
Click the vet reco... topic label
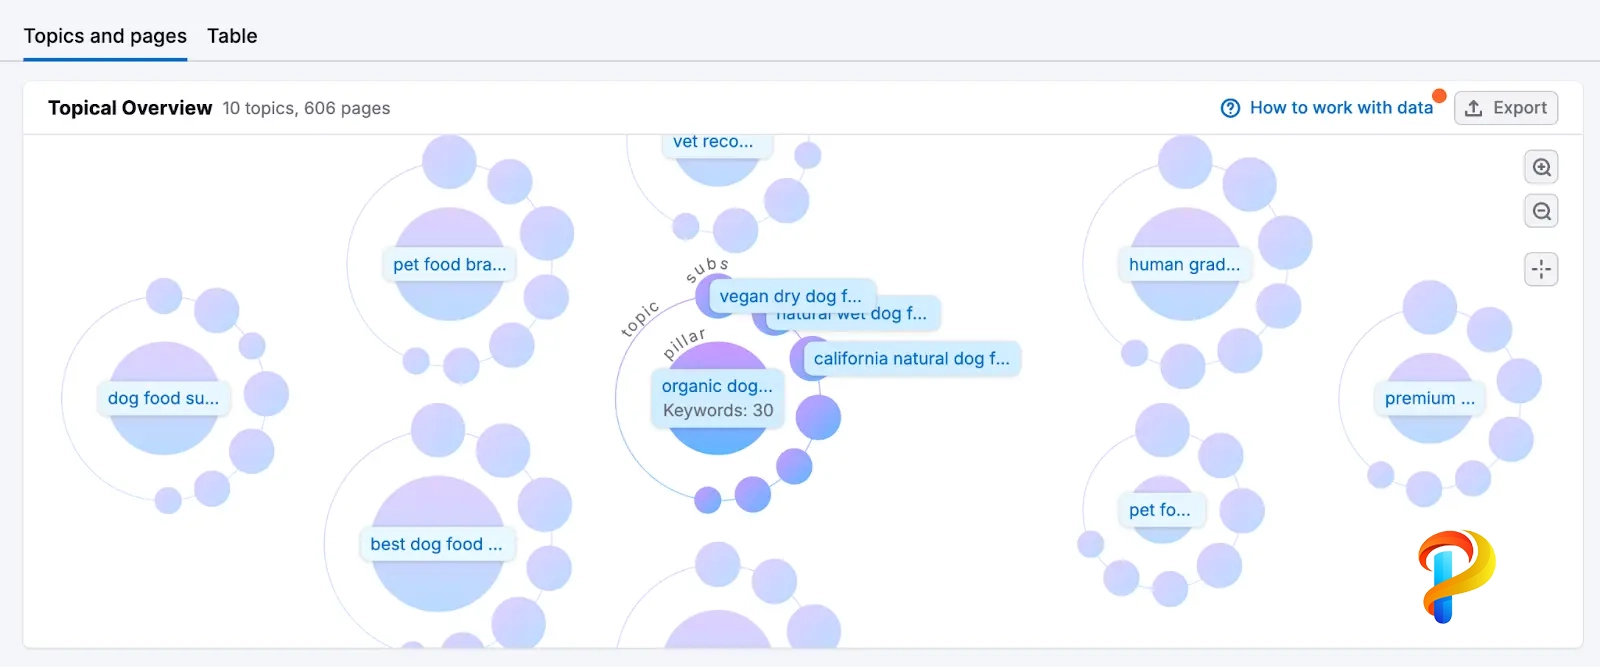[713, 143]
